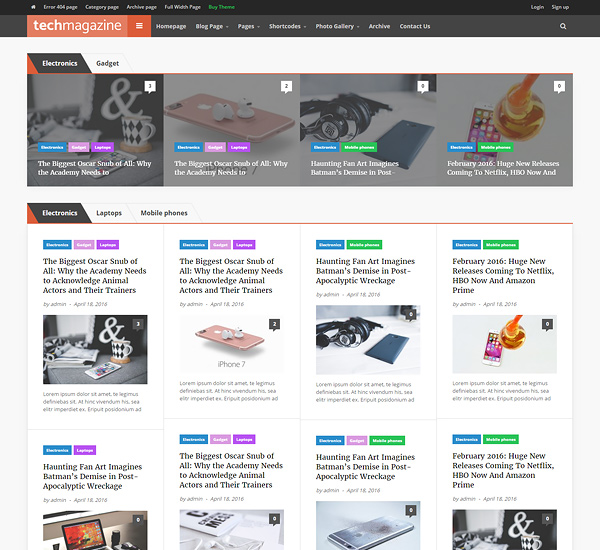Viewport: 600px width, 550px height.
Task: Open the Contact Us menu item
Action: [415, 26]
